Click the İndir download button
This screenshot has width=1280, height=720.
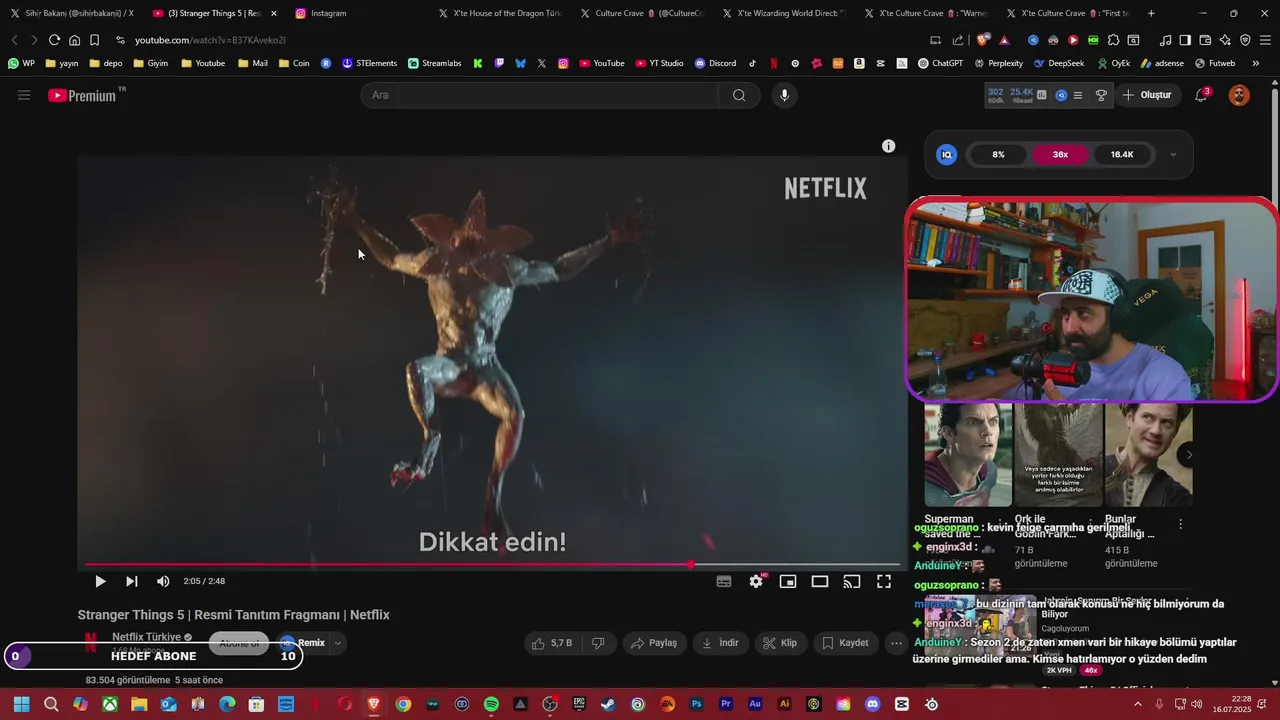pos(720,643)
